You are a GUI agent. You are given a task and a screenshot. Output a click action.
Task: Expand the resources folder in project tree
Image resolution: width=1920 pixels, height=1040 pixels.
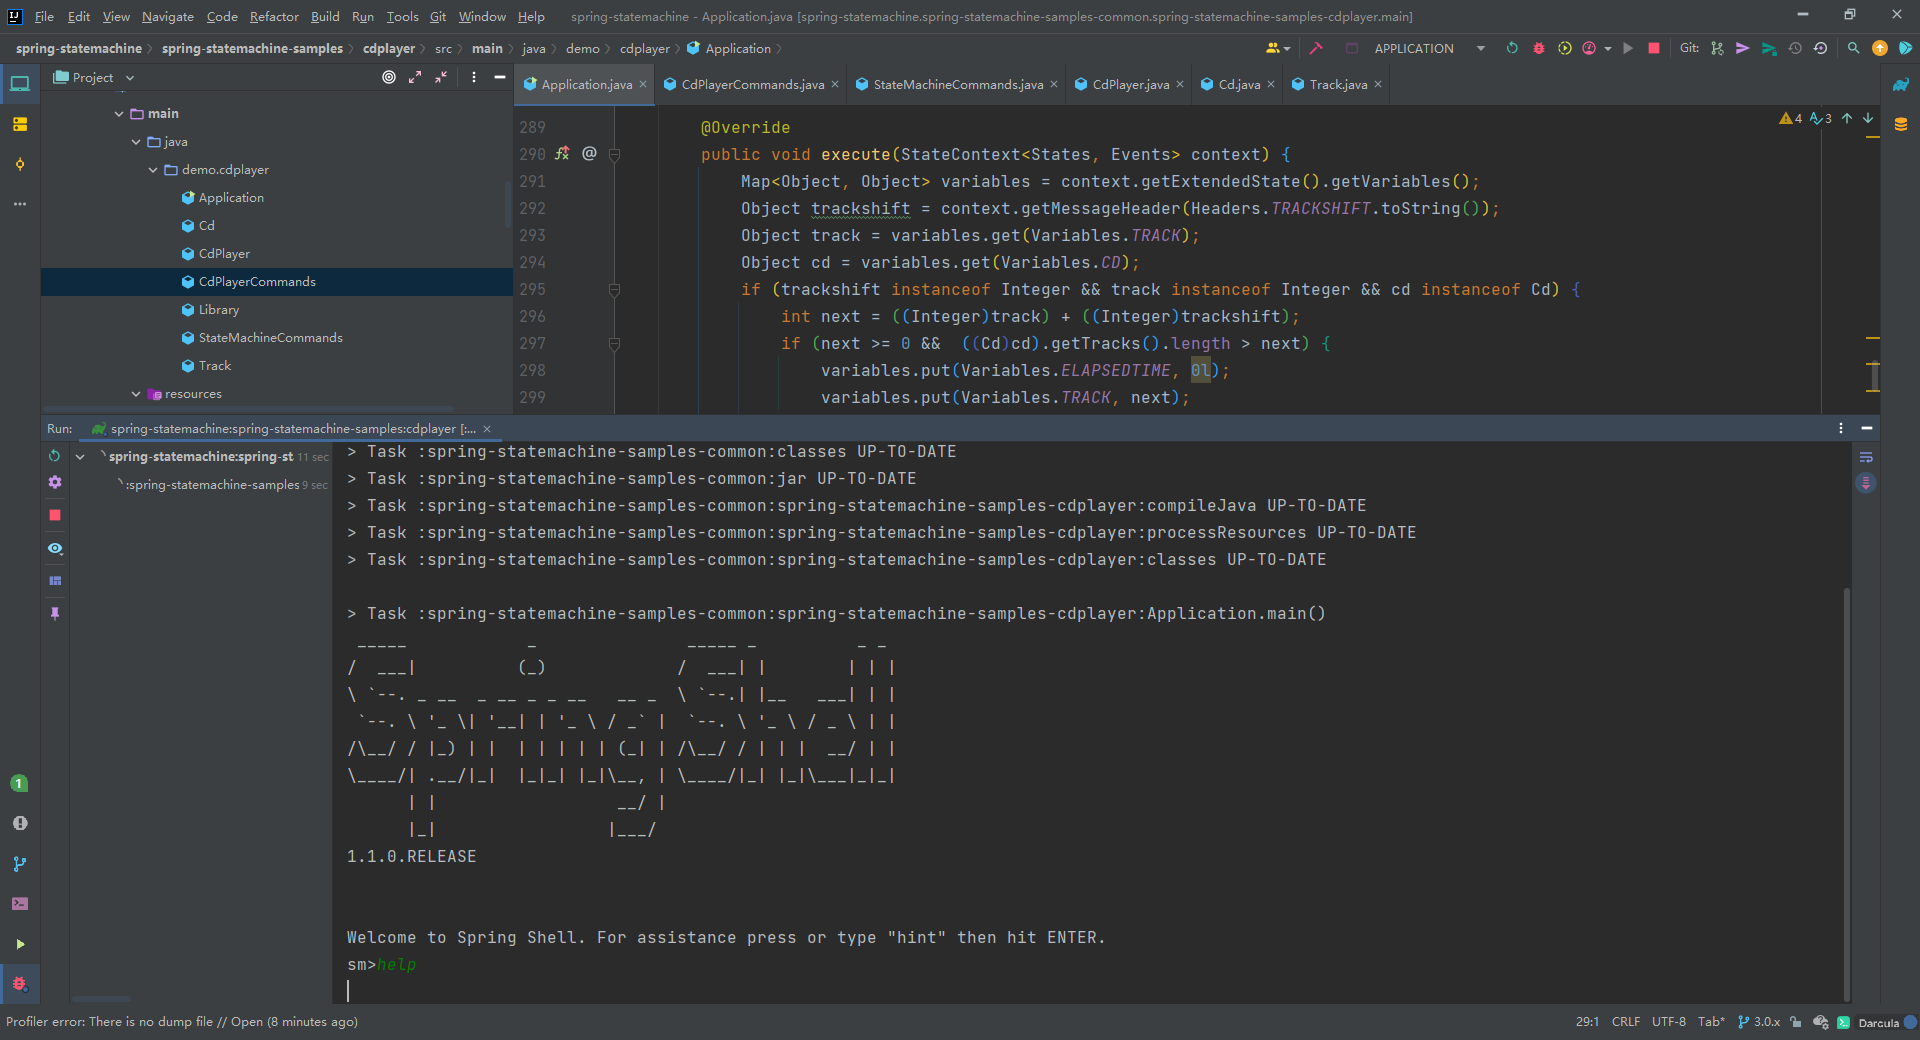click(136, 394)
